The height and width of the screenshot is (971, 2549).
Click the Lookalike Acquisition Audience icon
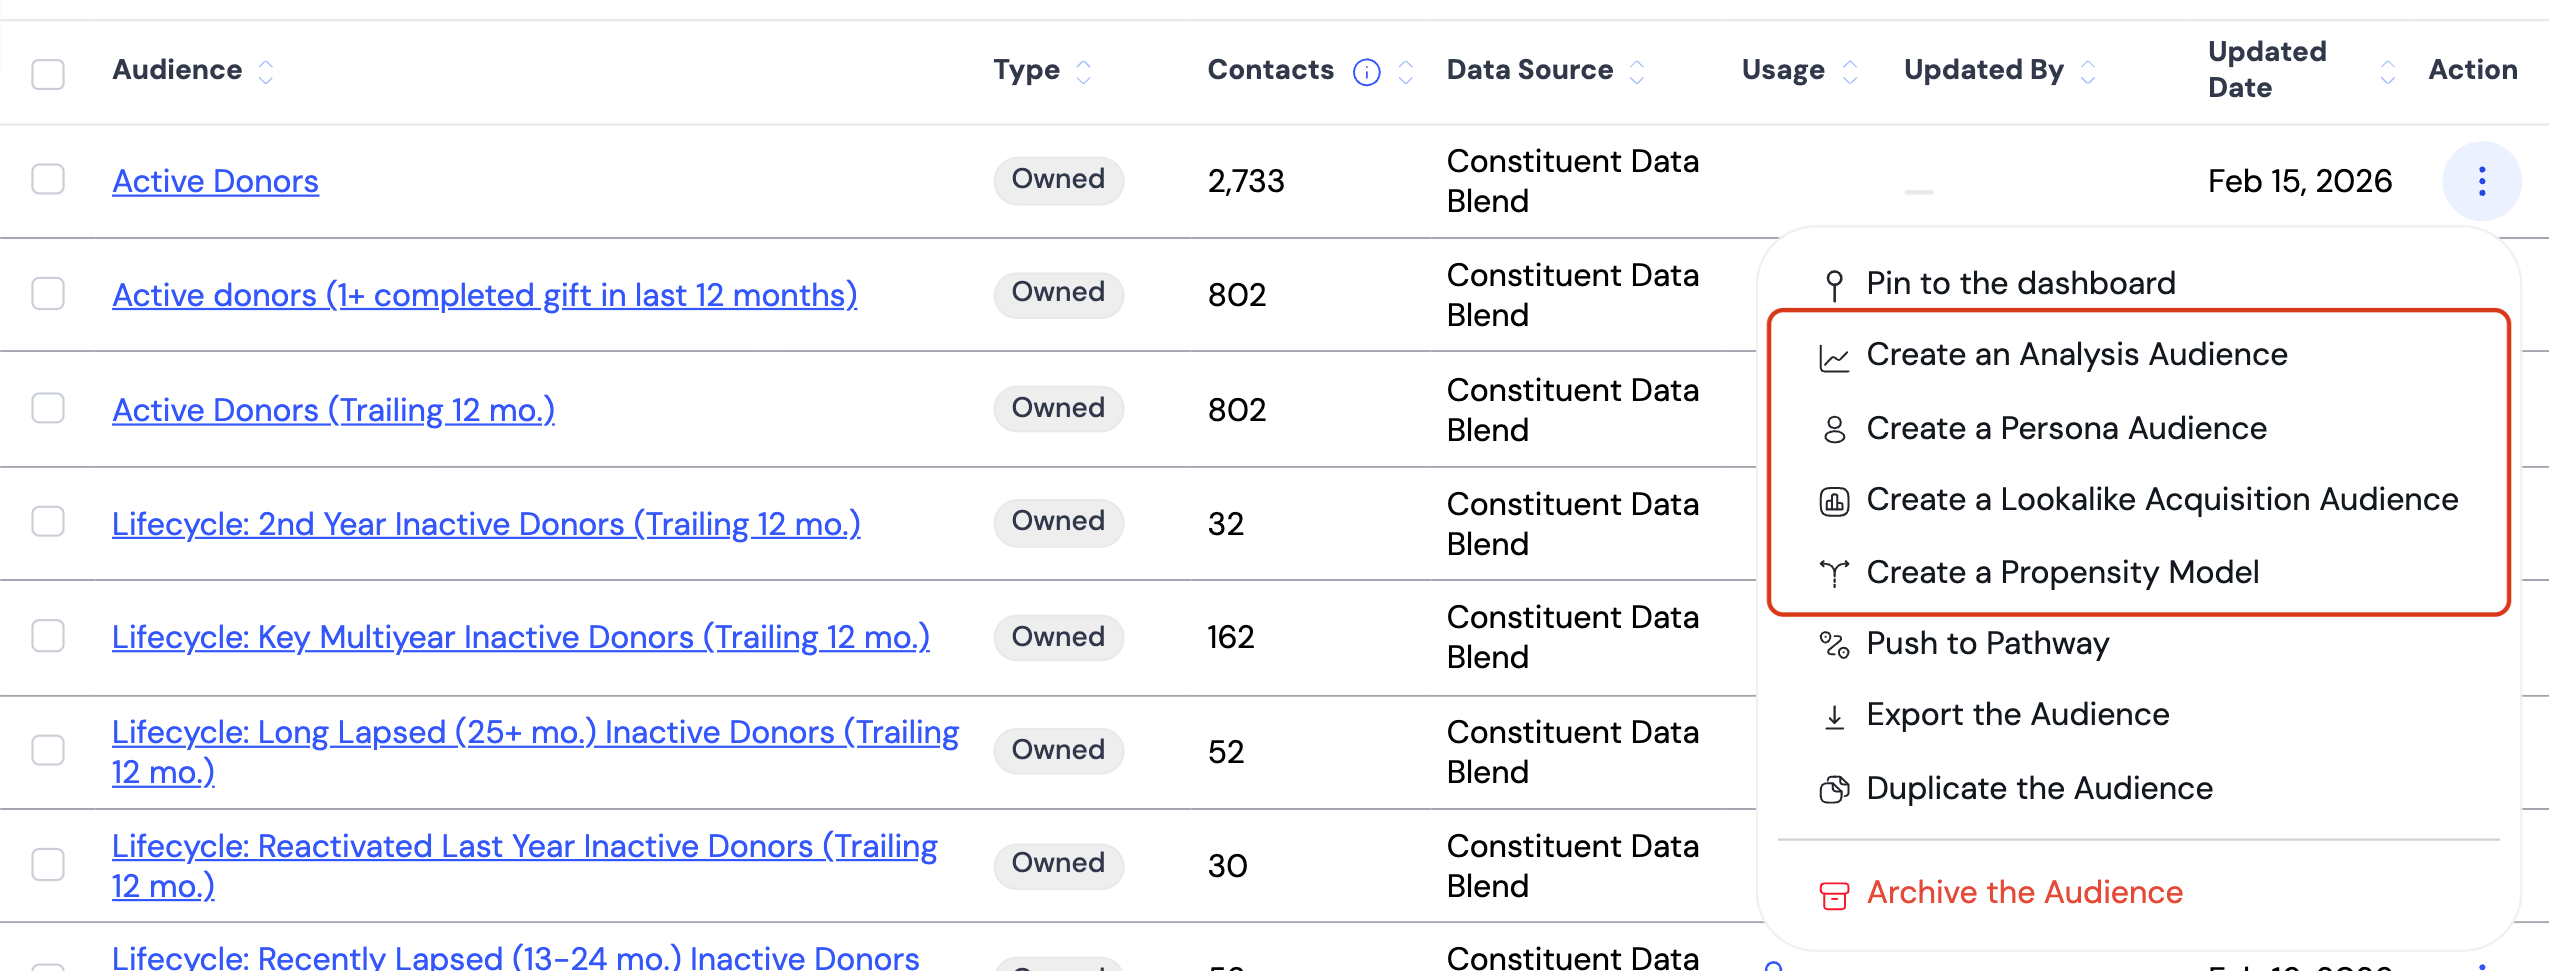coord(1834,501)
